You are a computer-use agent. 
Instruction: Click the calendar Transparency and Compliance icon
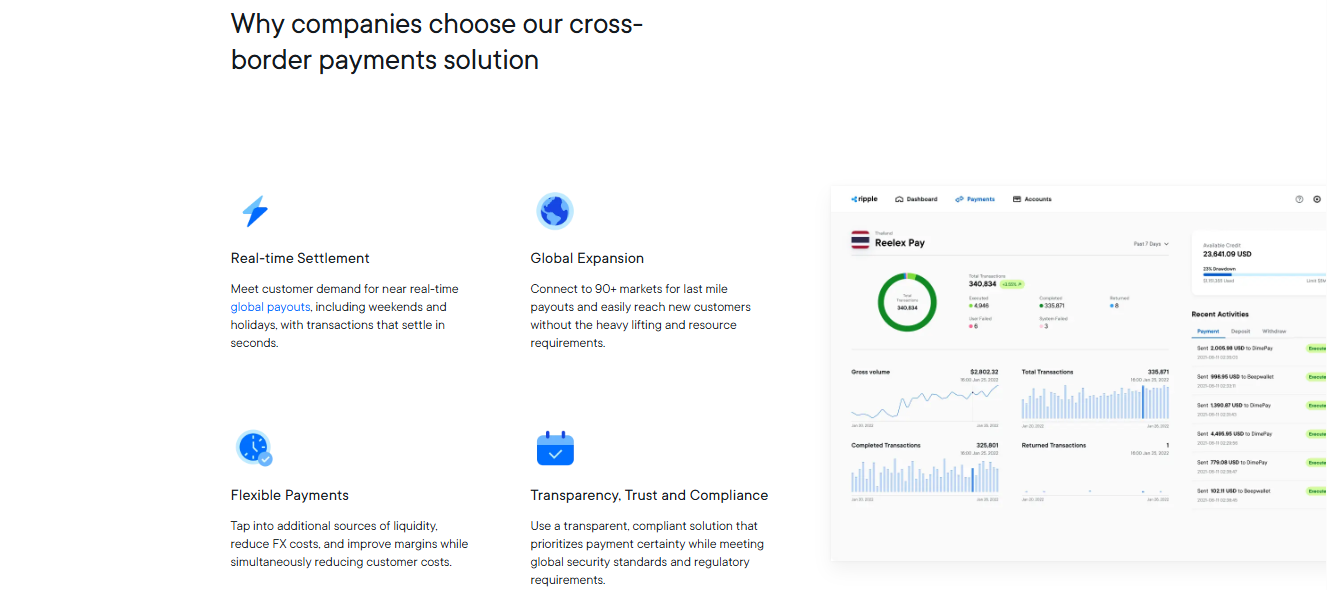(x=555, y=448)
